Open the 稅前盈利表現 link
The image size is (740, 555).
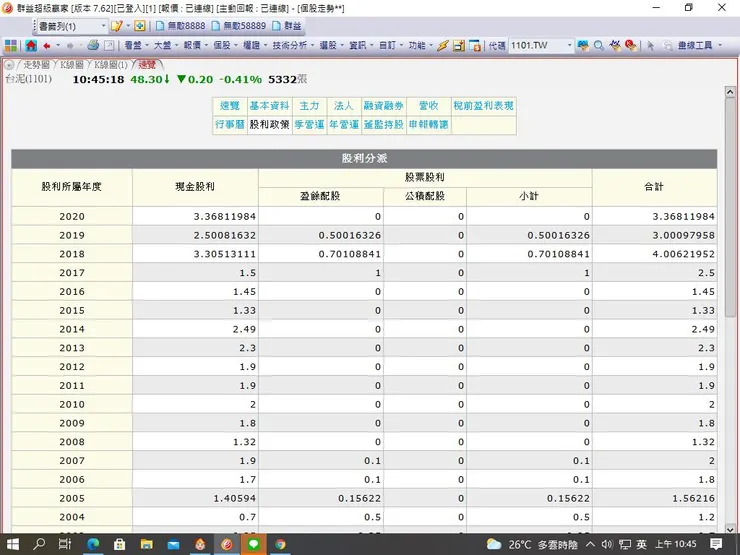[483, 106]
